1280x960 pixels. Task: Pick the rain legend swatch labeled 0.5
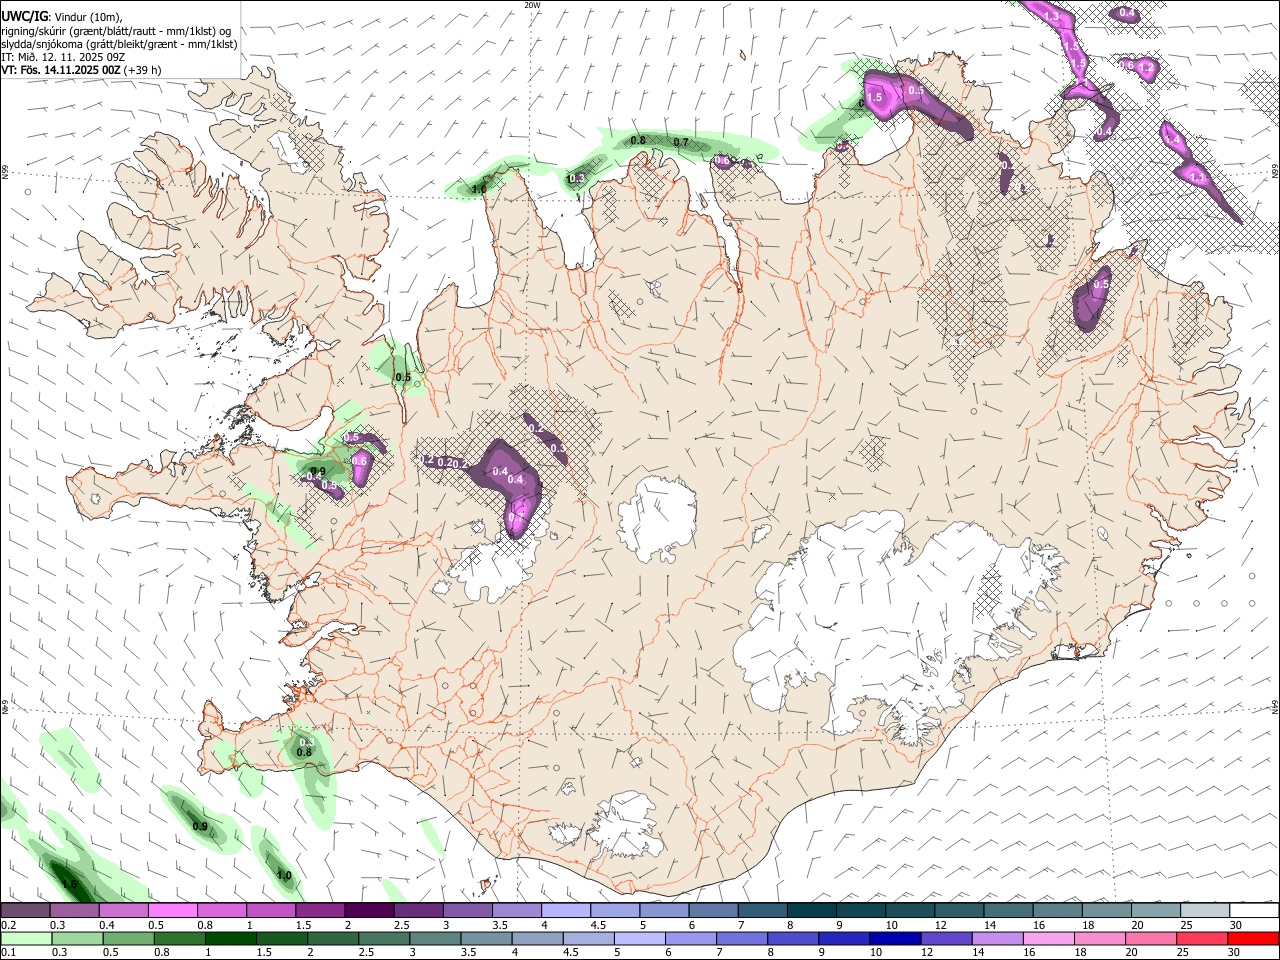click(x=128, y=939)
